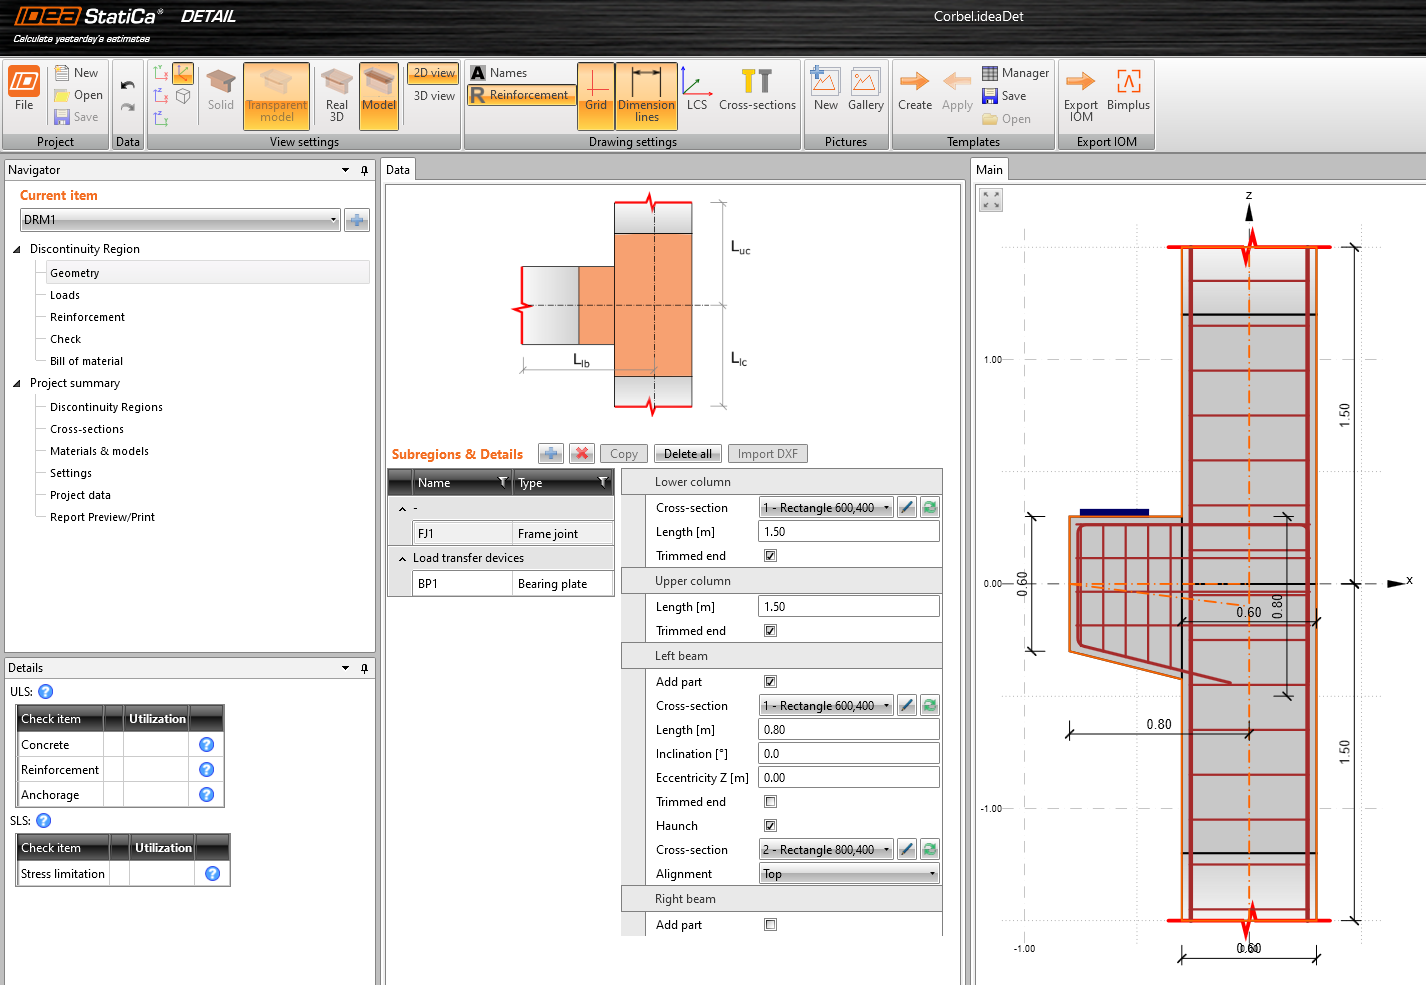Click the Import DXF button
Image resolution: width=1426 pixels, height=985 pixels.
767,453
